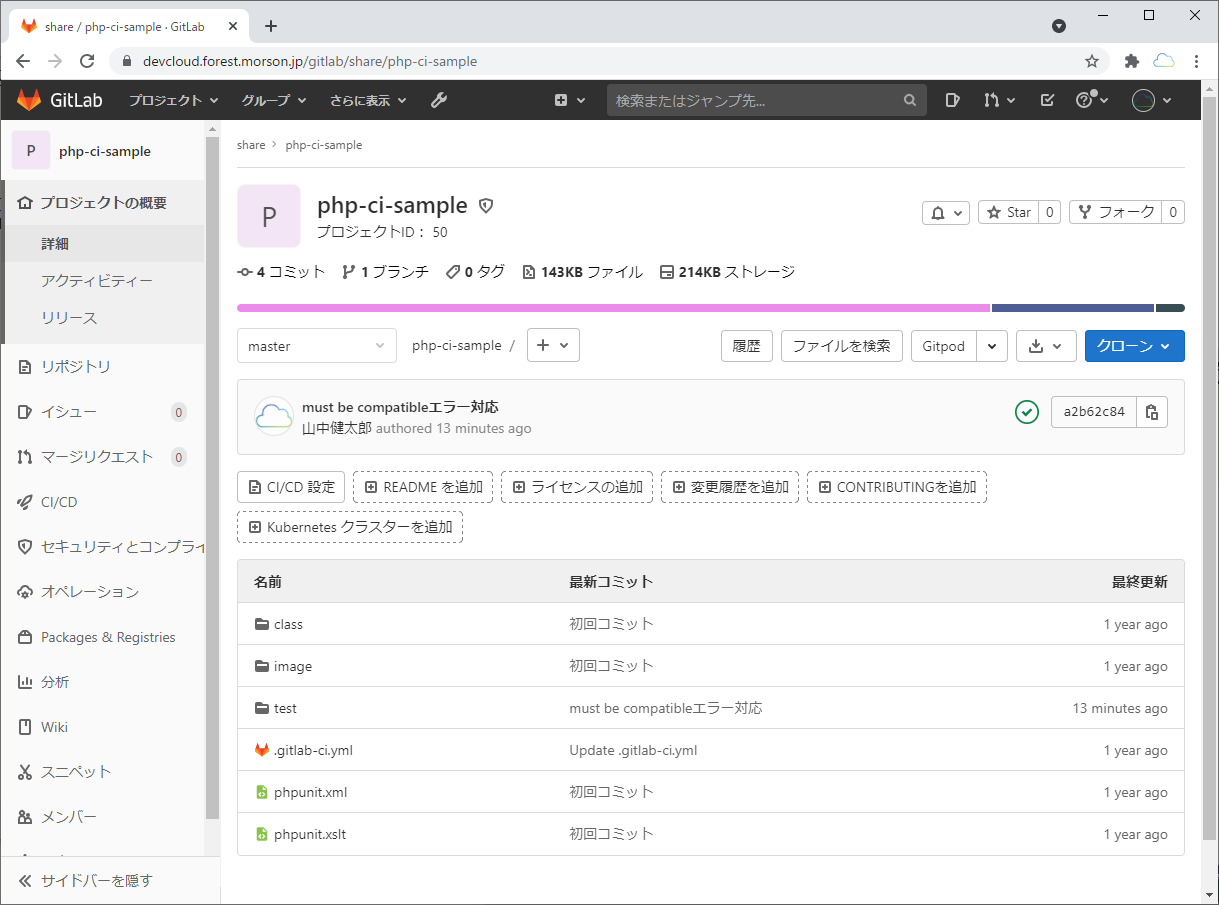Viewport: 1219px width, 905px height.
Task: Click the GitLab fox logo
Action: [x=29, y=100]
